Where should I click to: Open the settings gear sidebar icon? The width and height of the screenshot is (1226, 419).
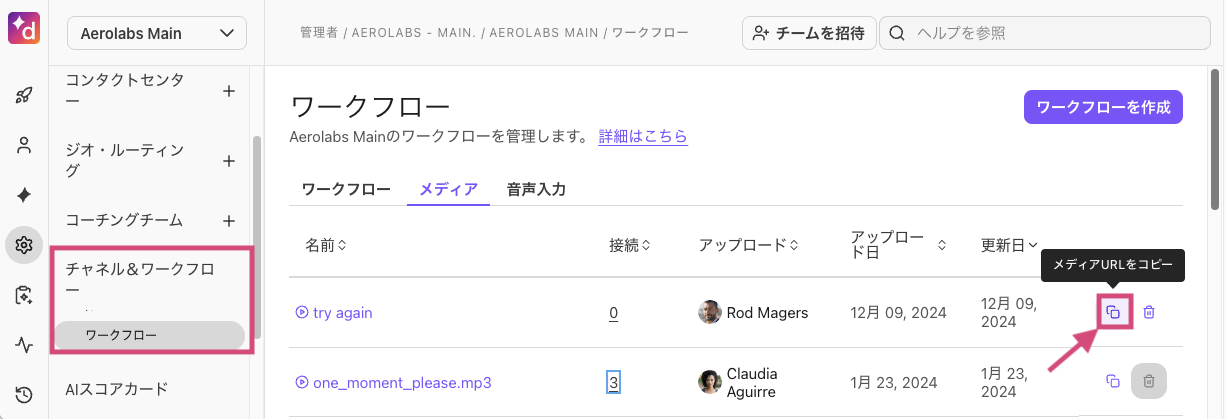coord(24,245)
